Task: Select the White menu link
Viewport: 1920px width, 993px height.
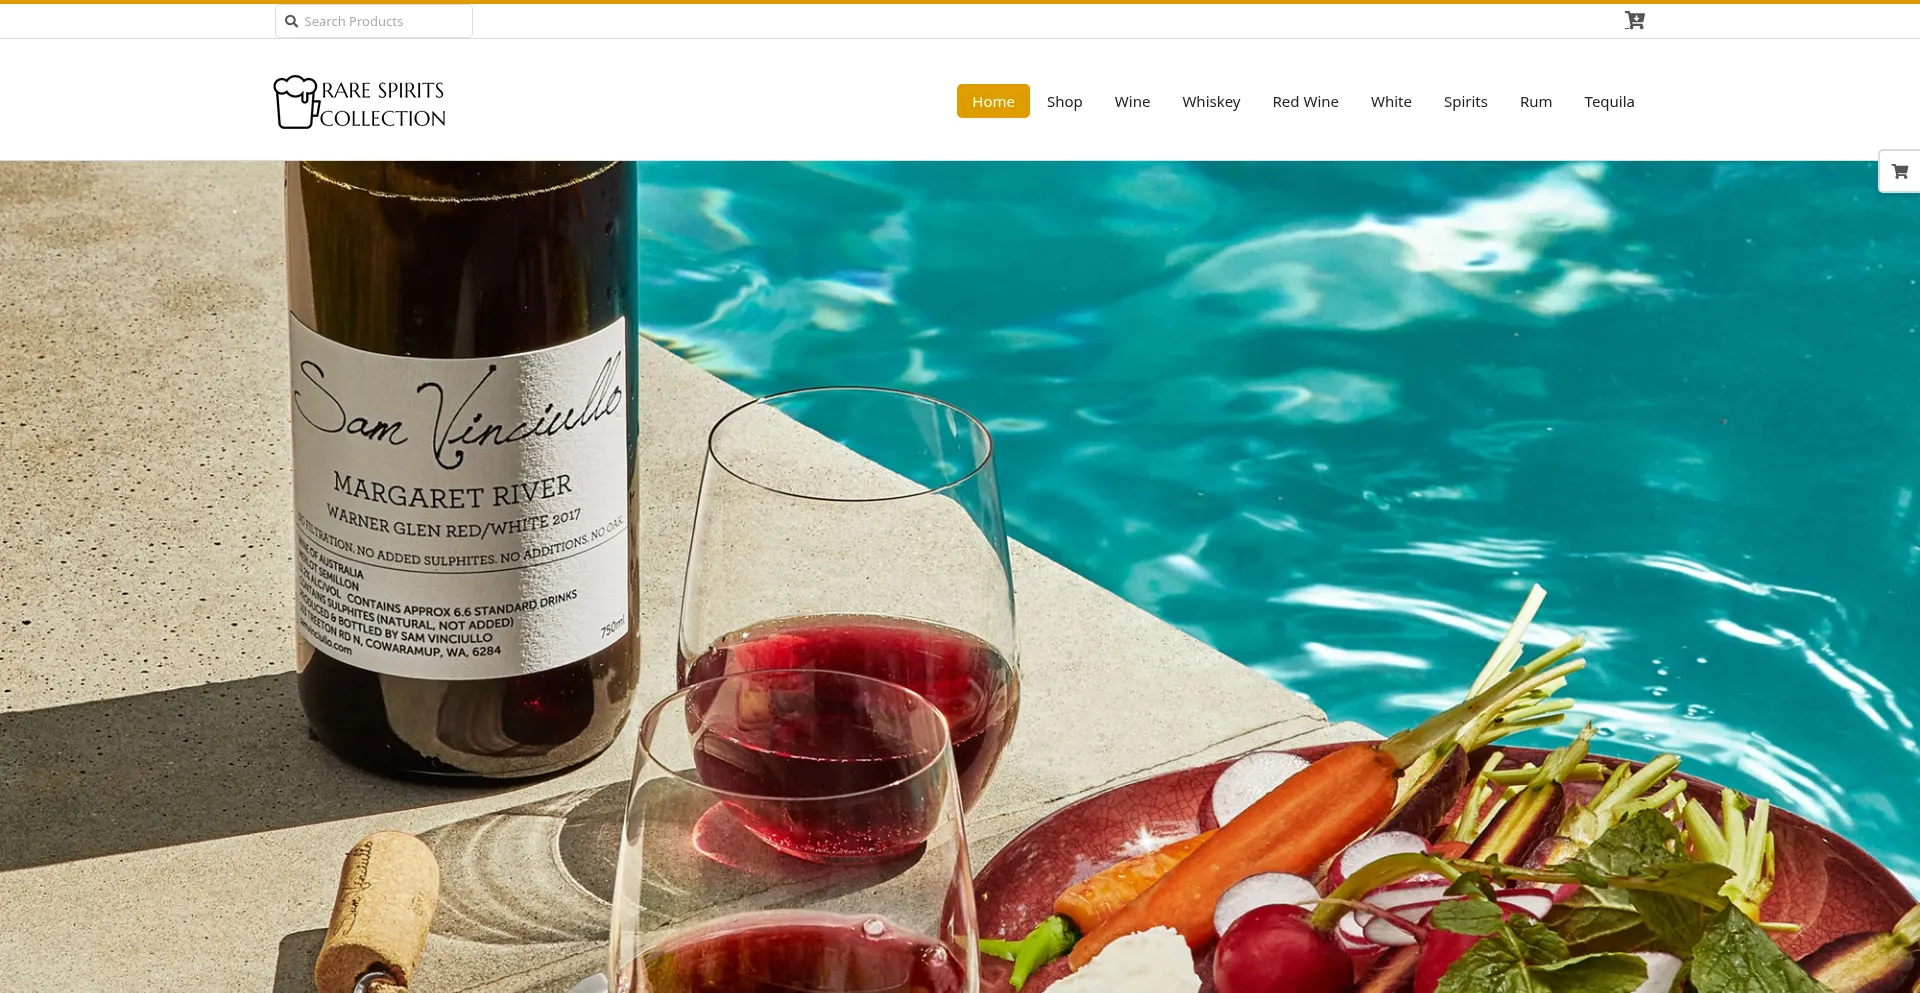Action: [1391, 101]
